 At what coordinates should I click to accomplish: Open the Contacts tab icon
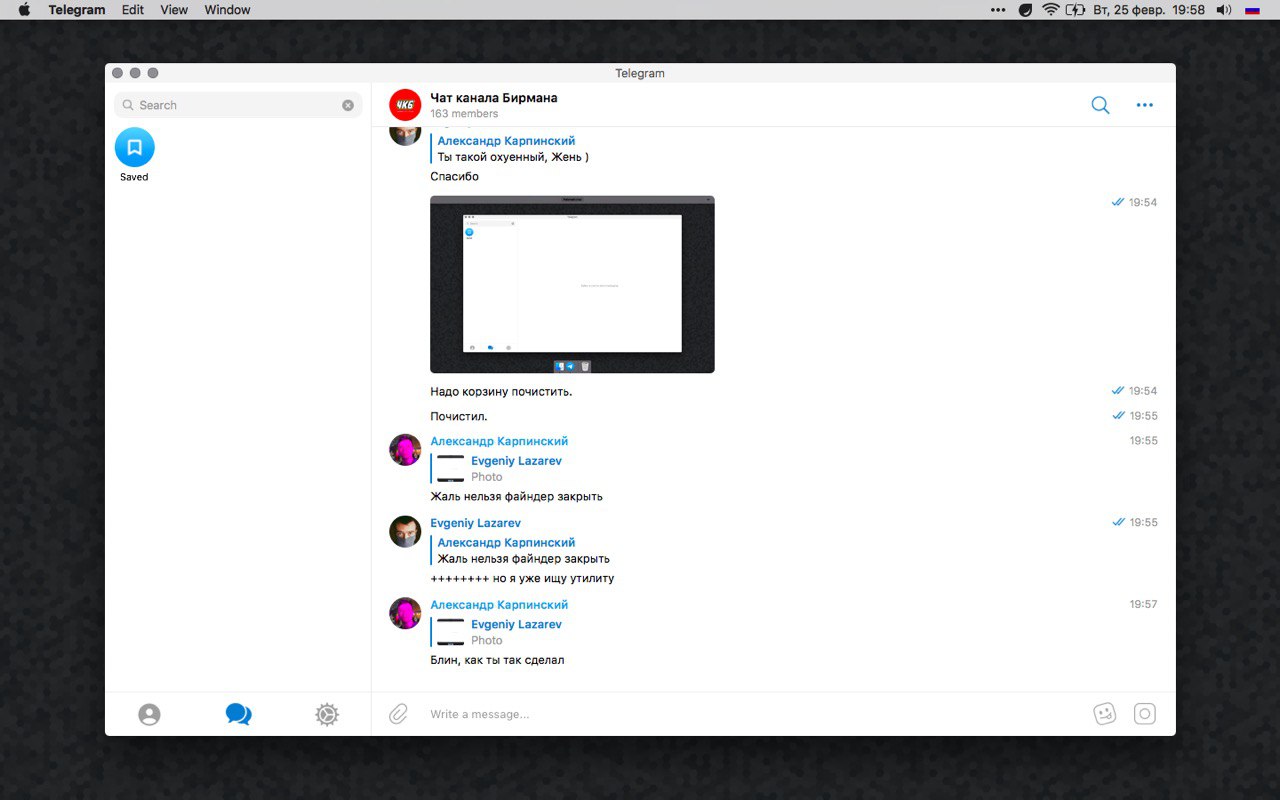coord(149,714)
